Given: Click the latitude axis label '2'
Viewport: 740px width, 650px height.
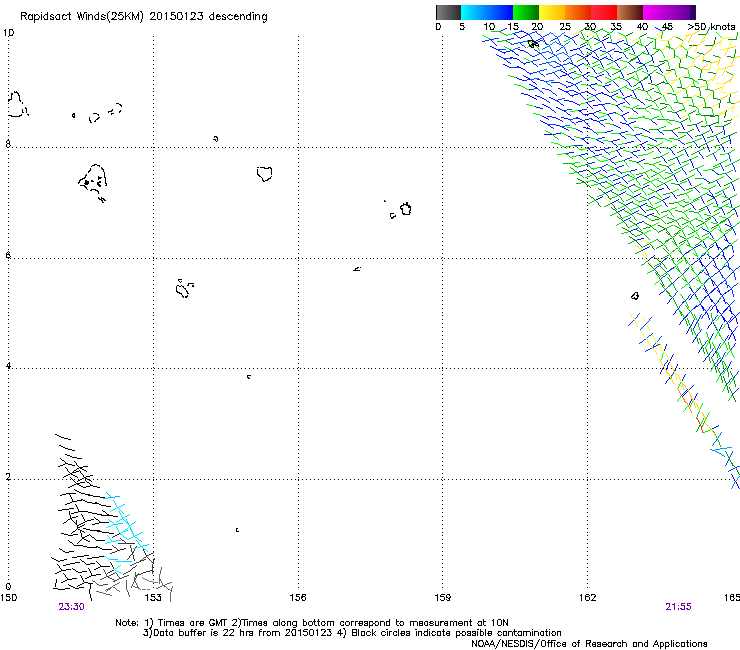Looking at the screenshot, I should point(8,477).
